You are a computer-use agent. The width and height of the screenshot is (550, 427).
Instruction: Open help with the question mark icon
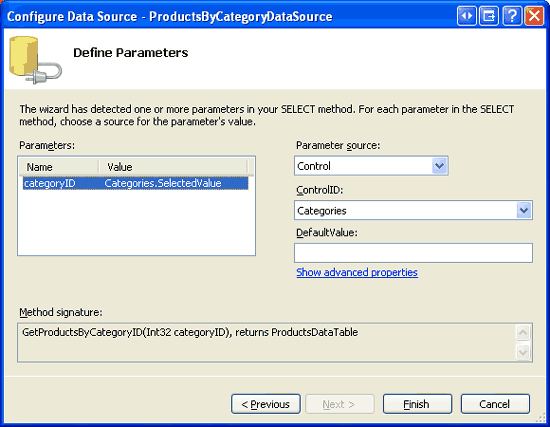click(x=512, y=16)
